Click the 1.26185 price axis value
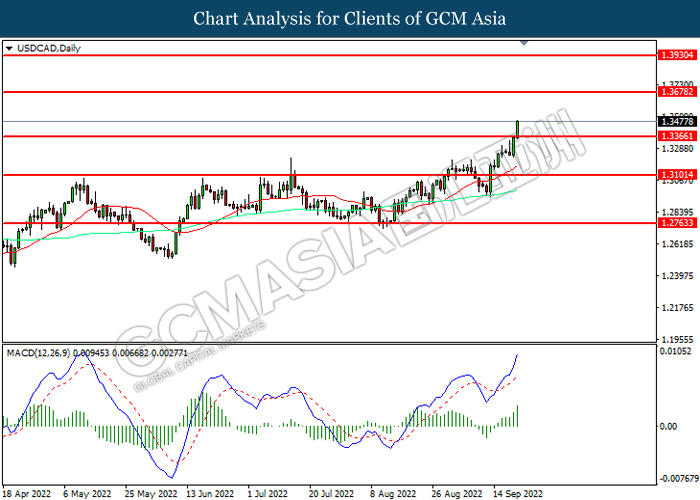 point(678,244)
